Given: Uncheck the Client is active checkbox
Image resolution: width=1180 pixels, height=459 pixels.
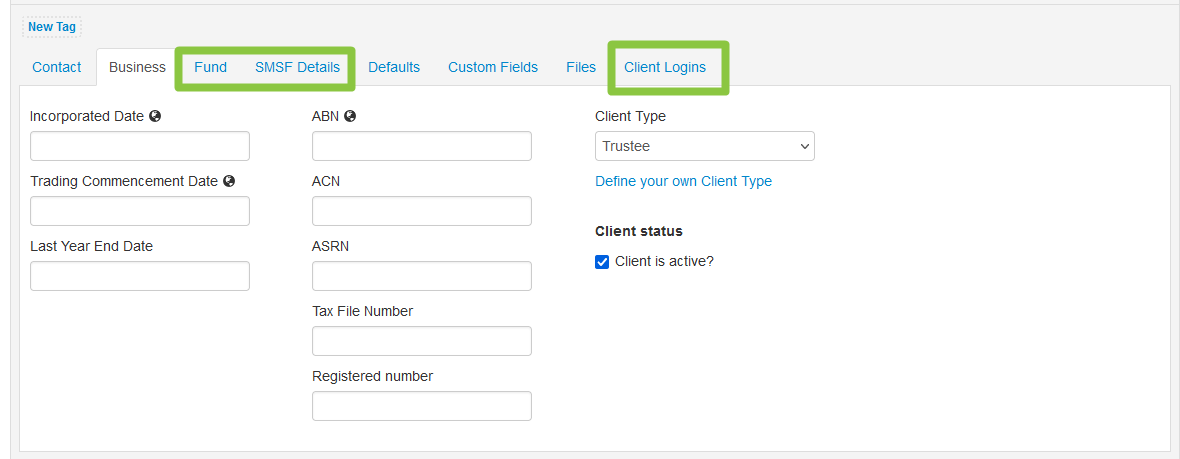Looking at the screenshot, I should (x=602, y=262).
